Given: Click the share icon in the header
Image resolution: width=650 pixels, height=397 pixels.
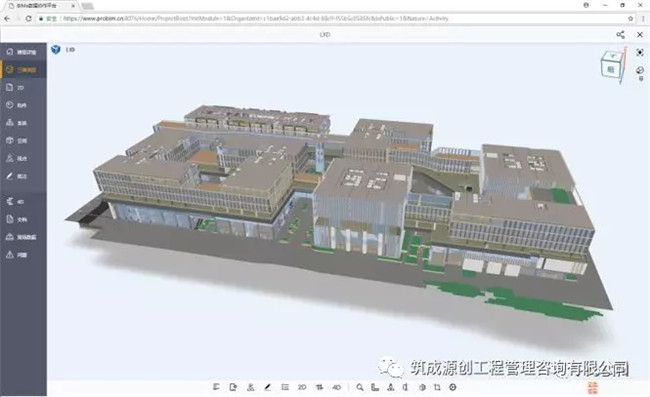Looking at the screenshot, I should tap(620, 35).
